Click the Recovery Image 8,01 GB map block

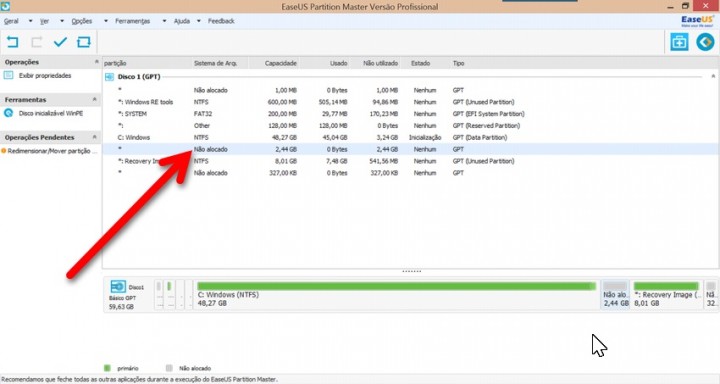point(667,294)
